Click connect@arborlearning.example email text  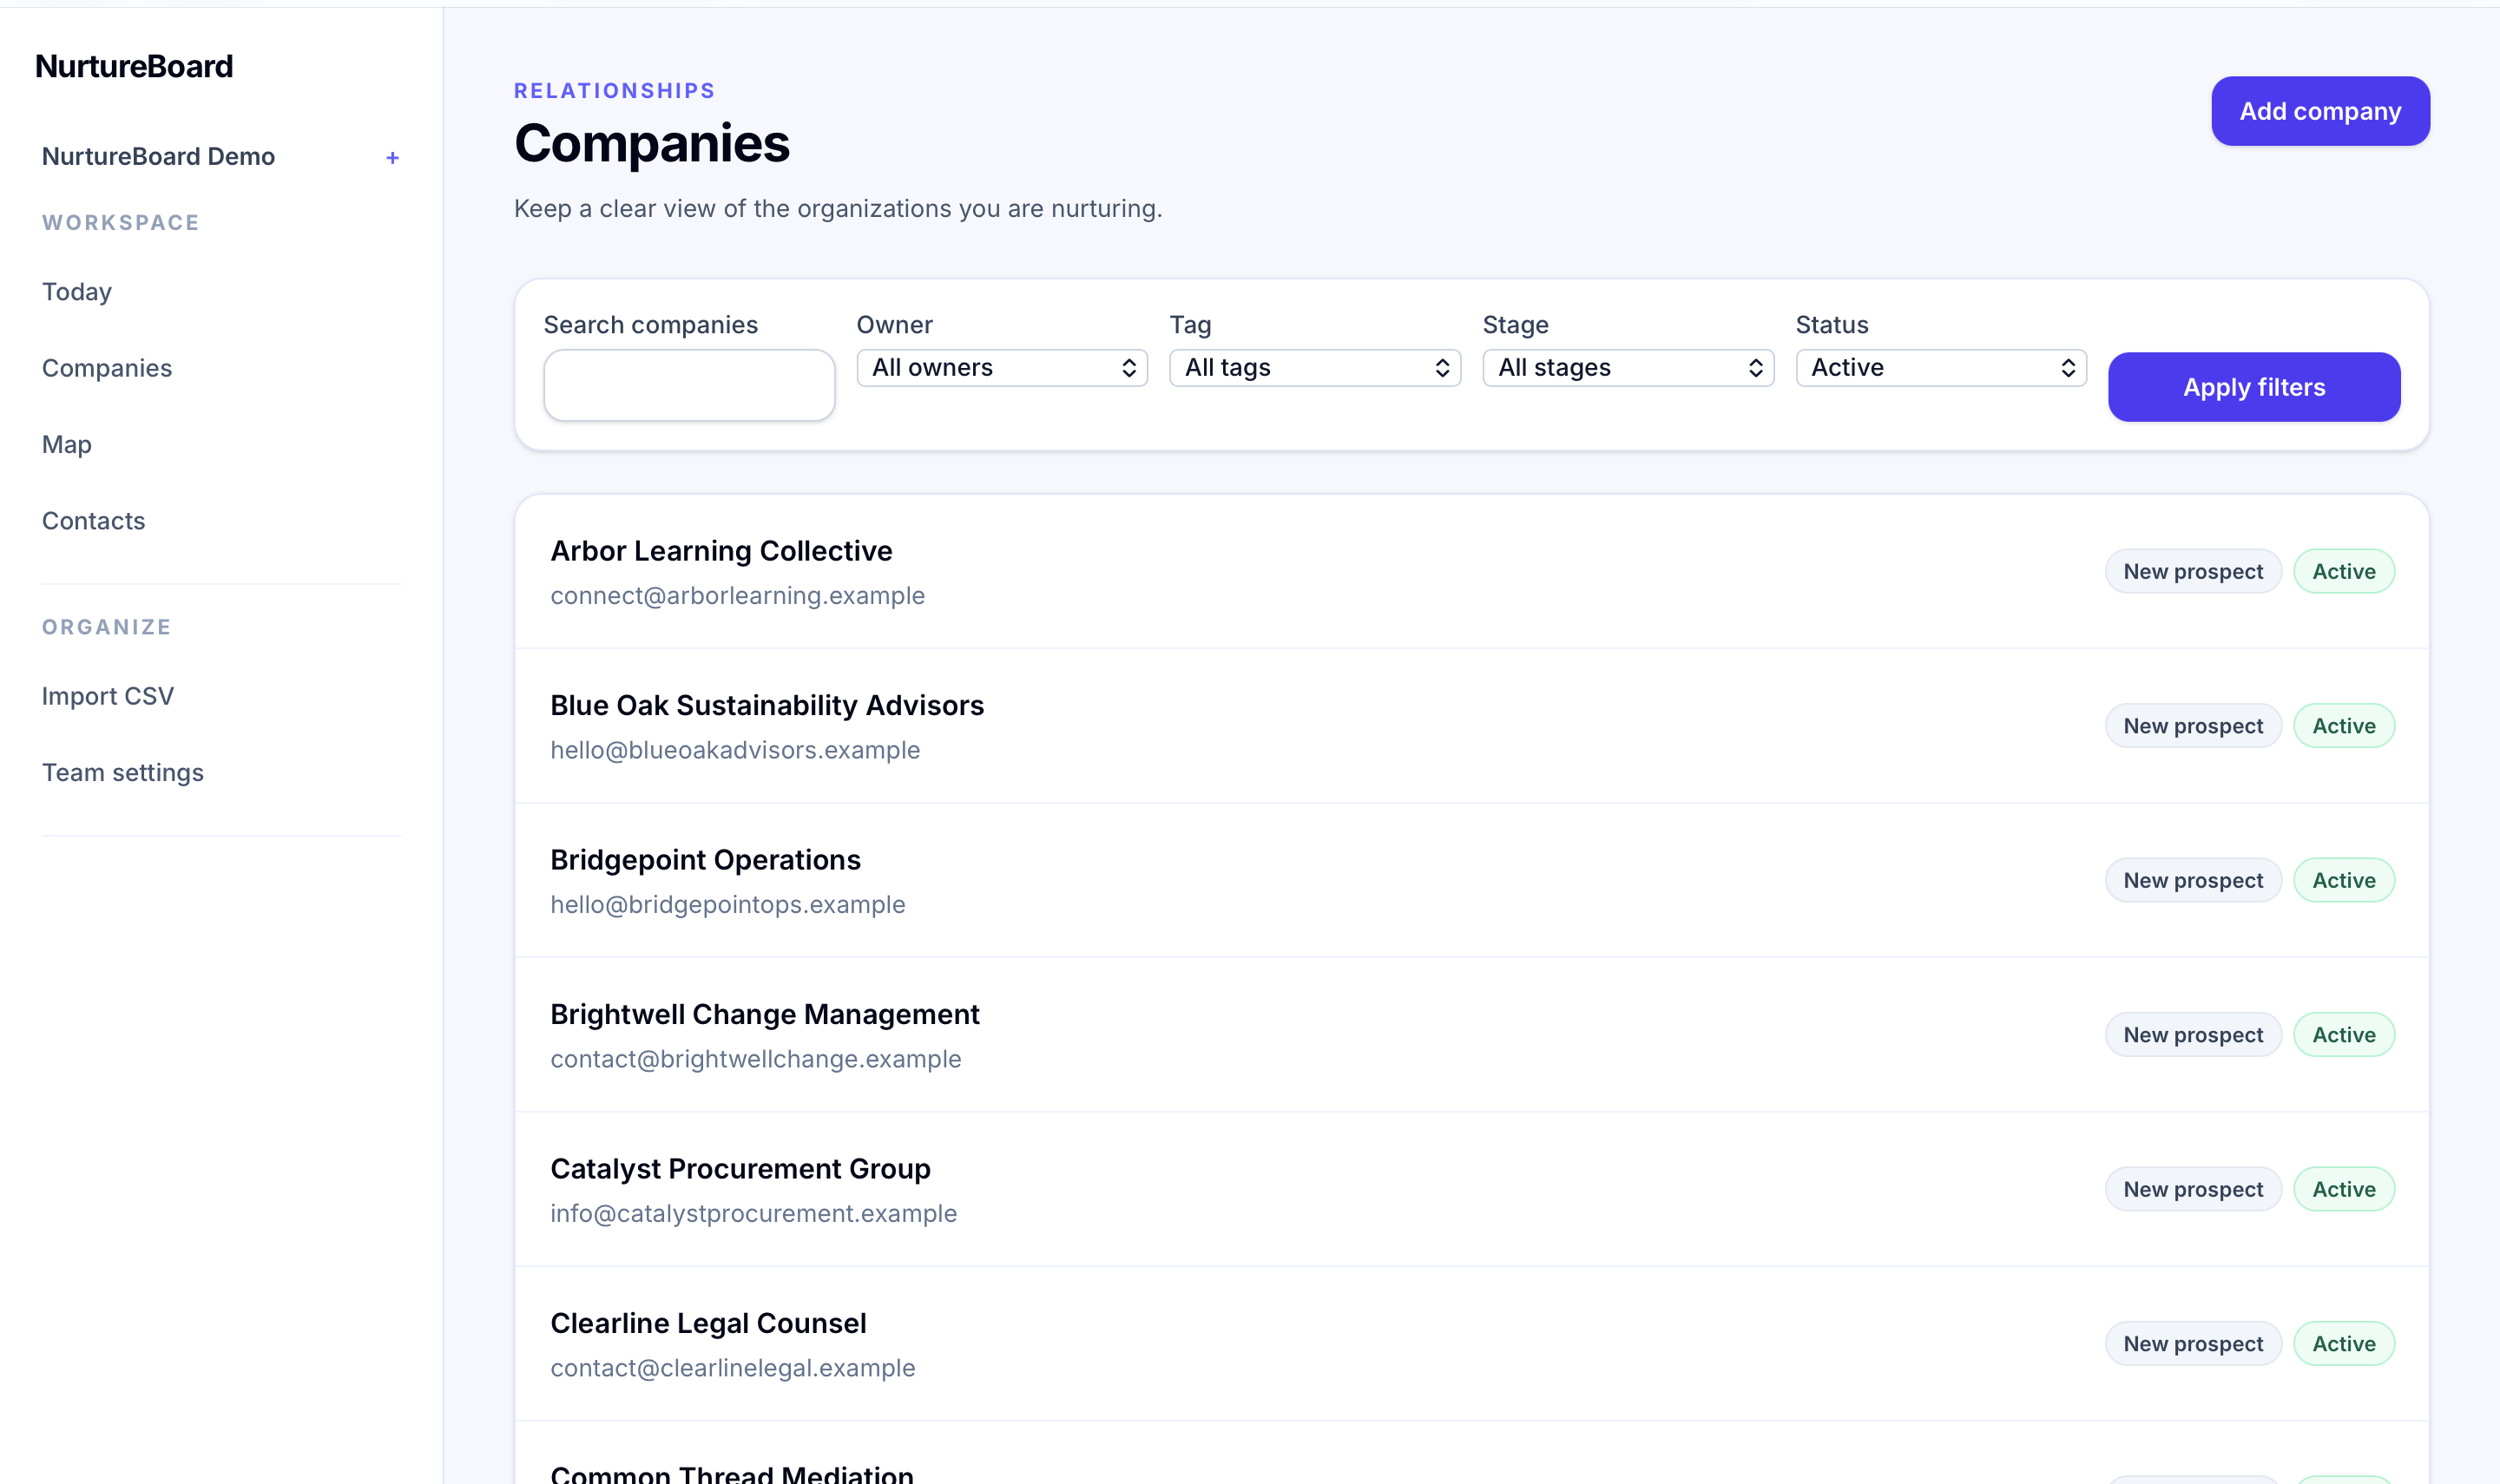(x=738, y=596)
